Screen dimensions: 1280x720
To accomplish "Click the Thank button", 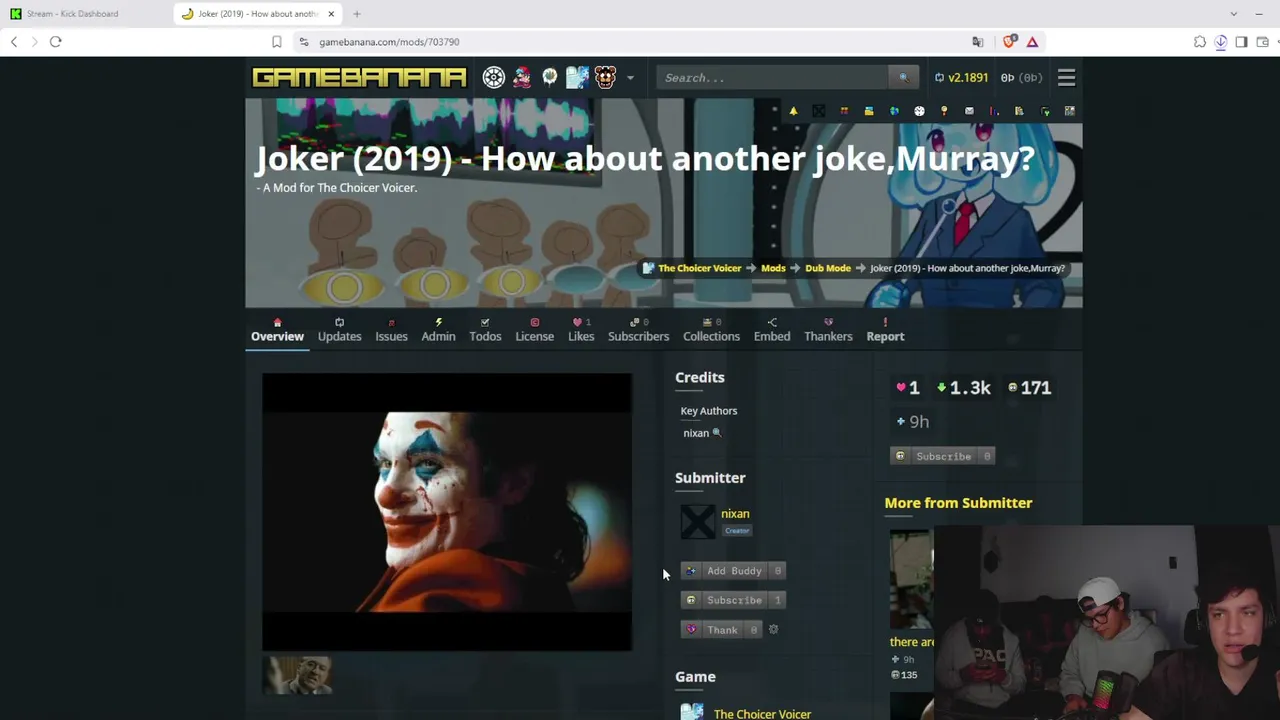I will click(x=721, y=630).
